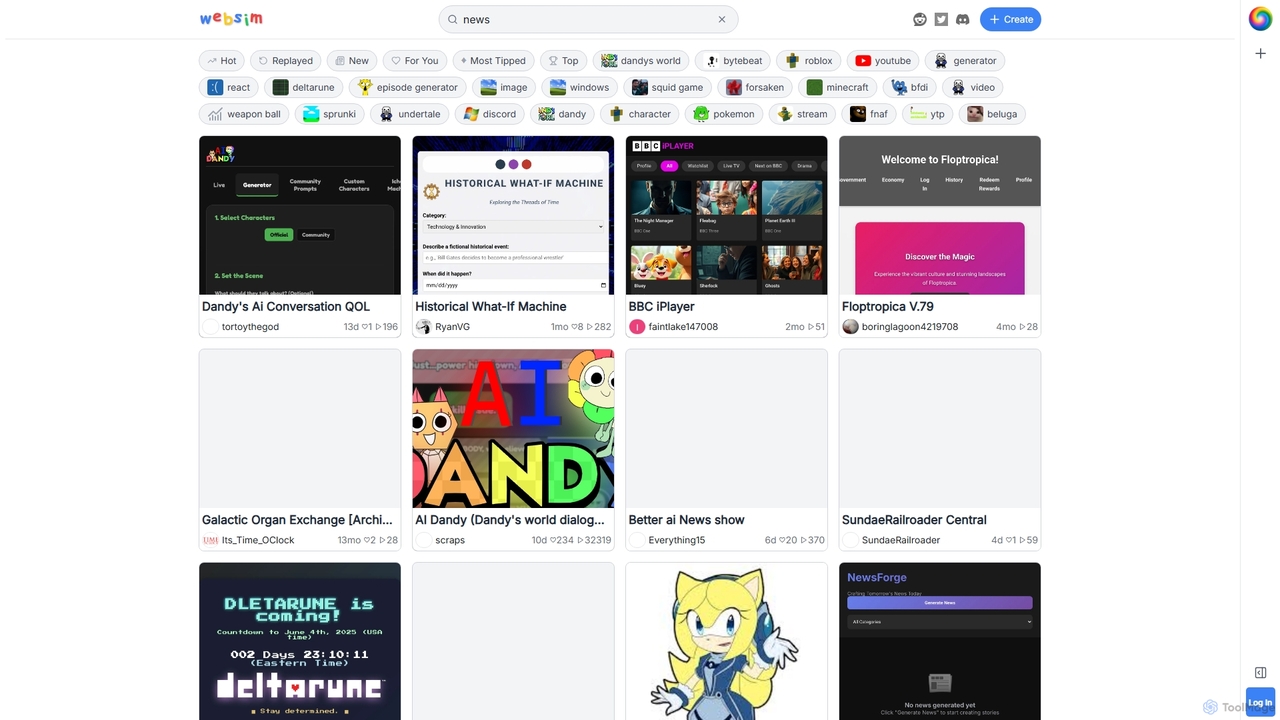Choose the weapon ball tag

coord(244,114)
